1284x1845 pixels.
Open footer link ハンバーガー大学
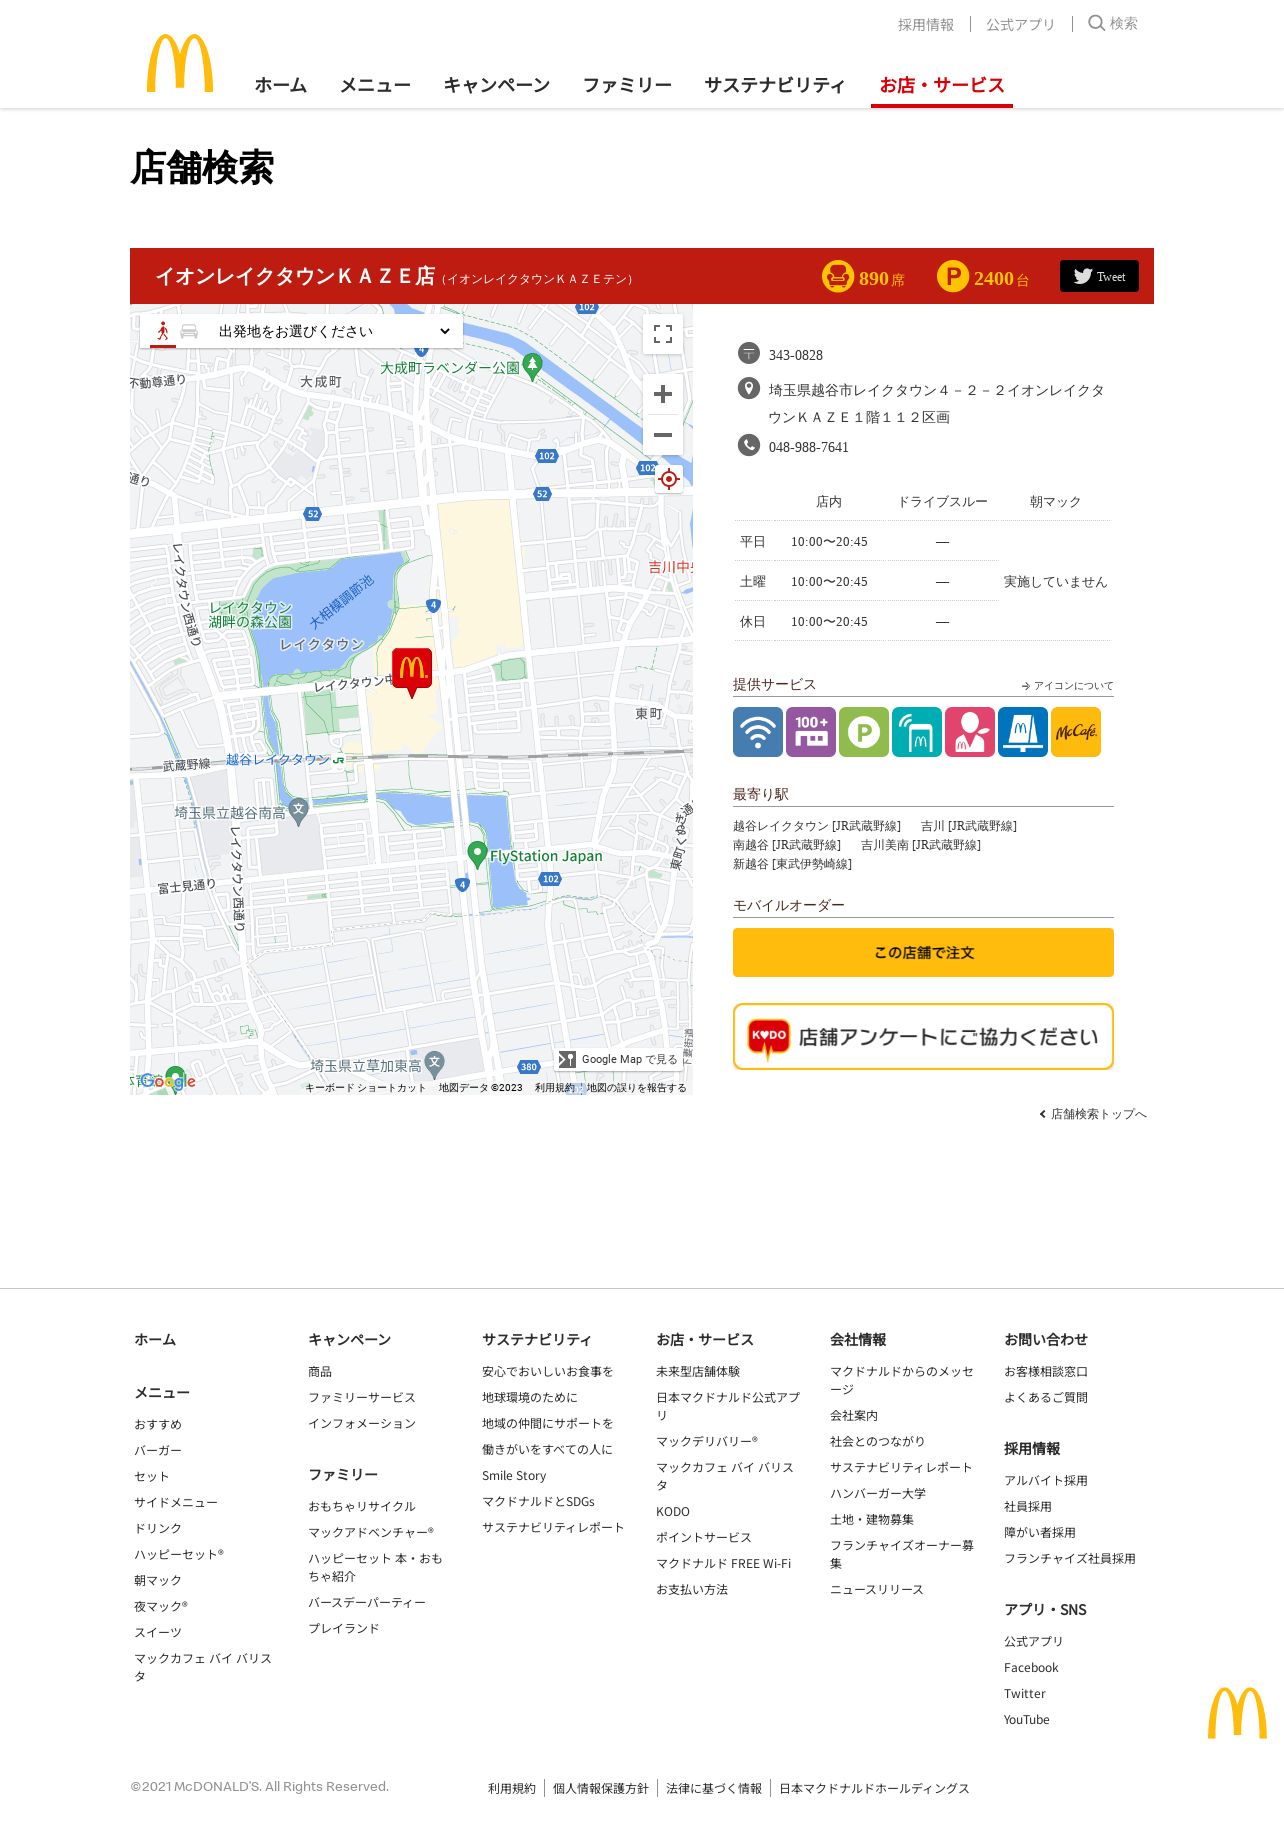[878, 1493]
